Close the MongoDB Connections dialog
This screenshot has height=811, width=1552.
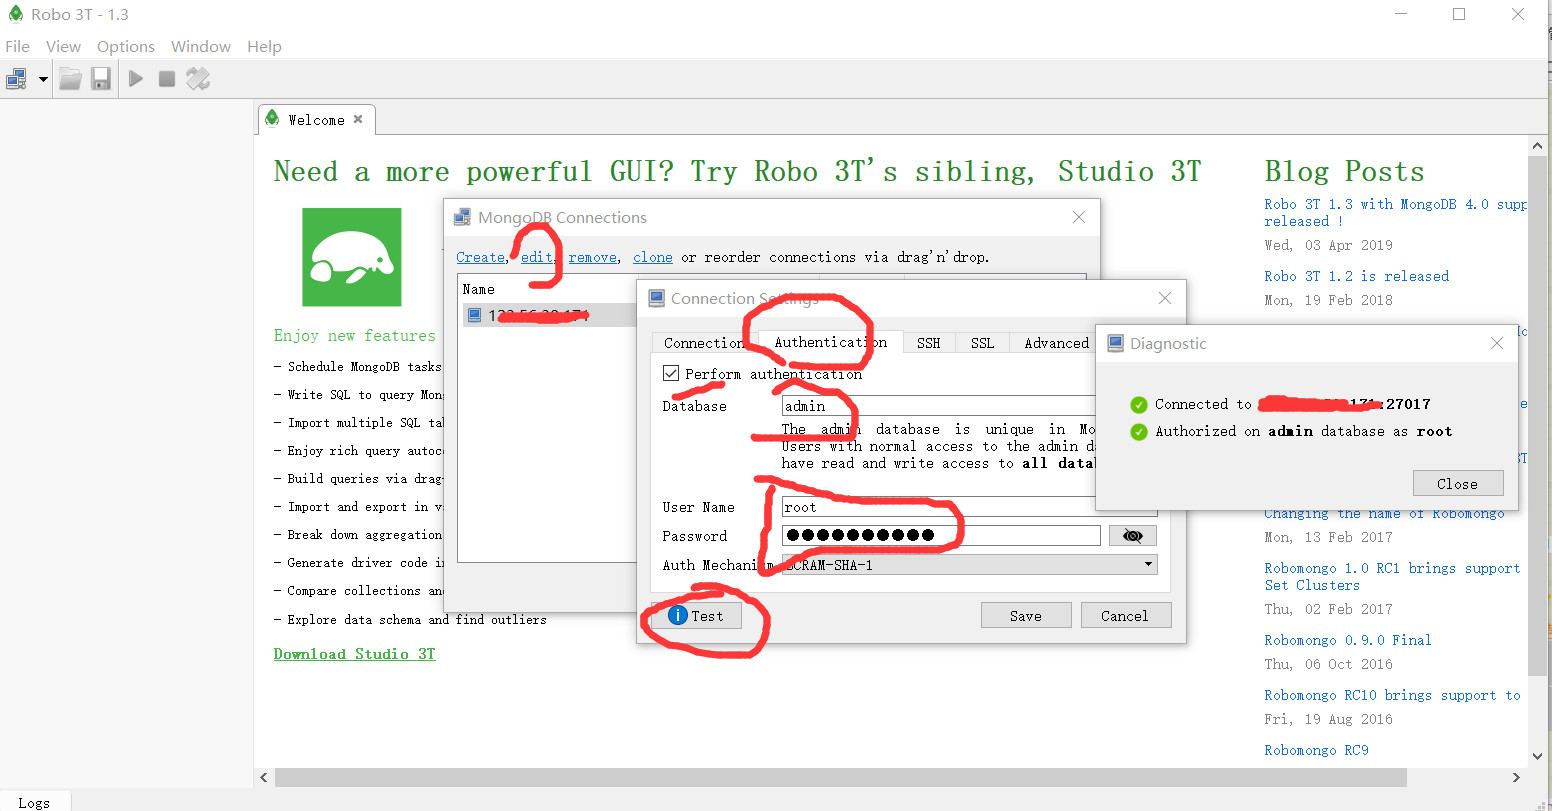(x=1079, y=217)
